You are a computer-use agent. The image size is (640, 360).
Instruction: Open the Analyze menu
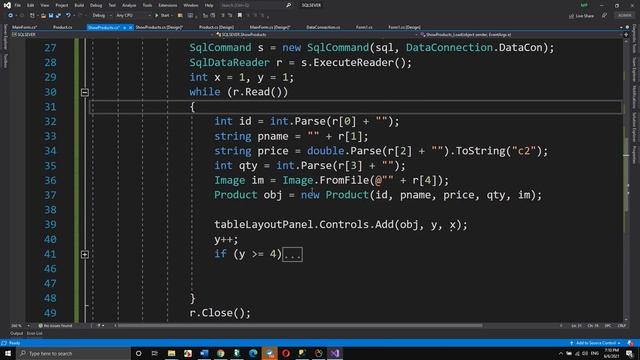[129, 5]
